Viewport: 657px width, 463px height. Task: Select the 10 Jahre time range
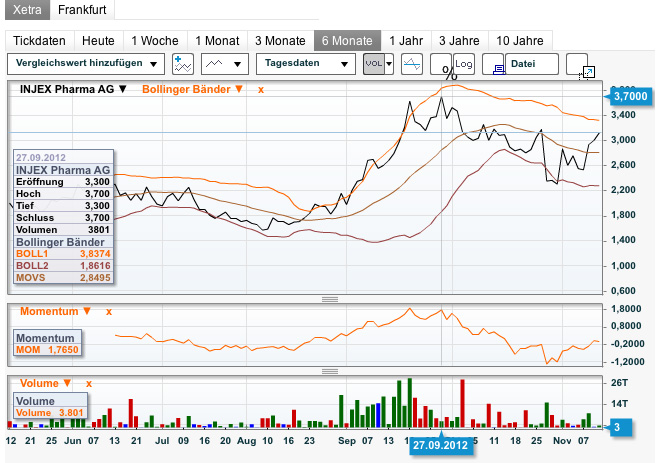point(520,41)
